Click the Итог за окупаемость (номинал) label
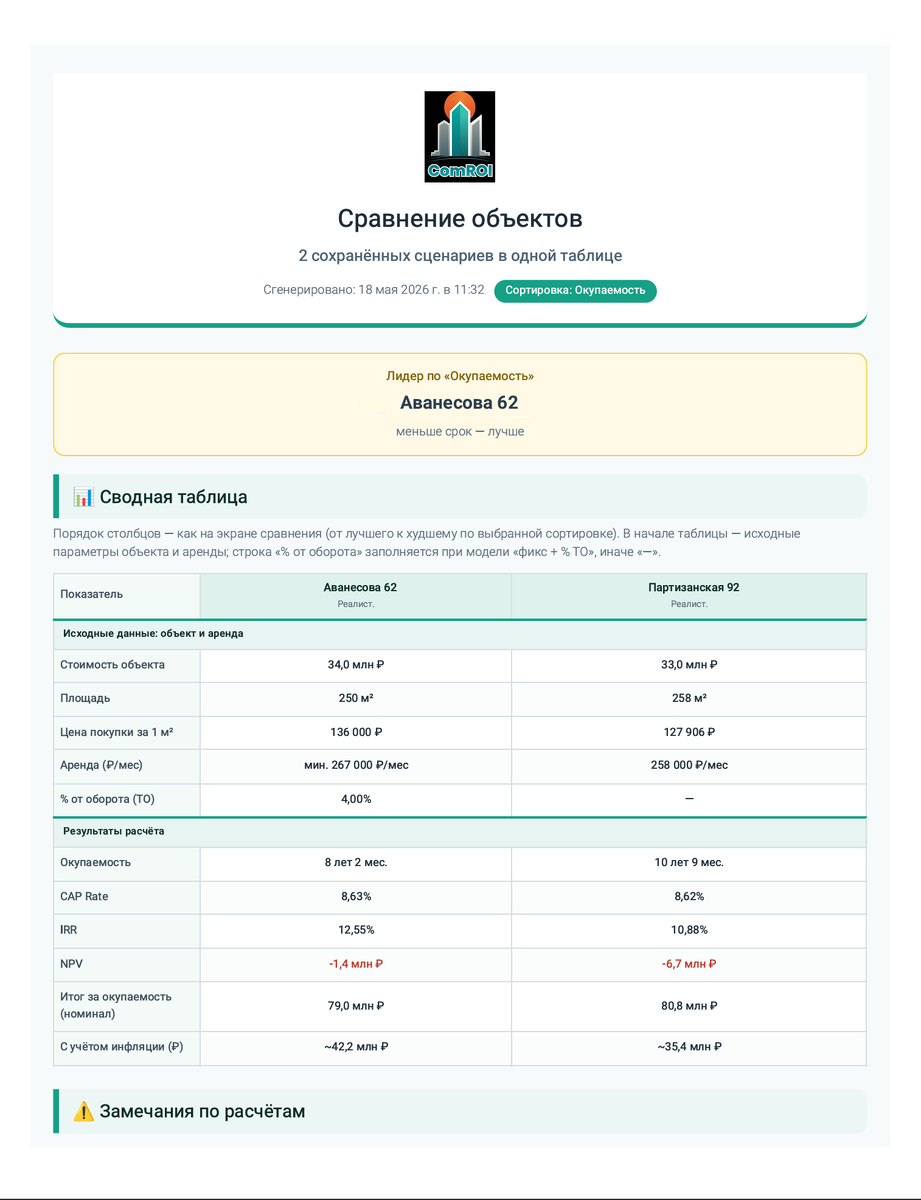This screenshot has width=921, height=1200. click(116, 1005)
